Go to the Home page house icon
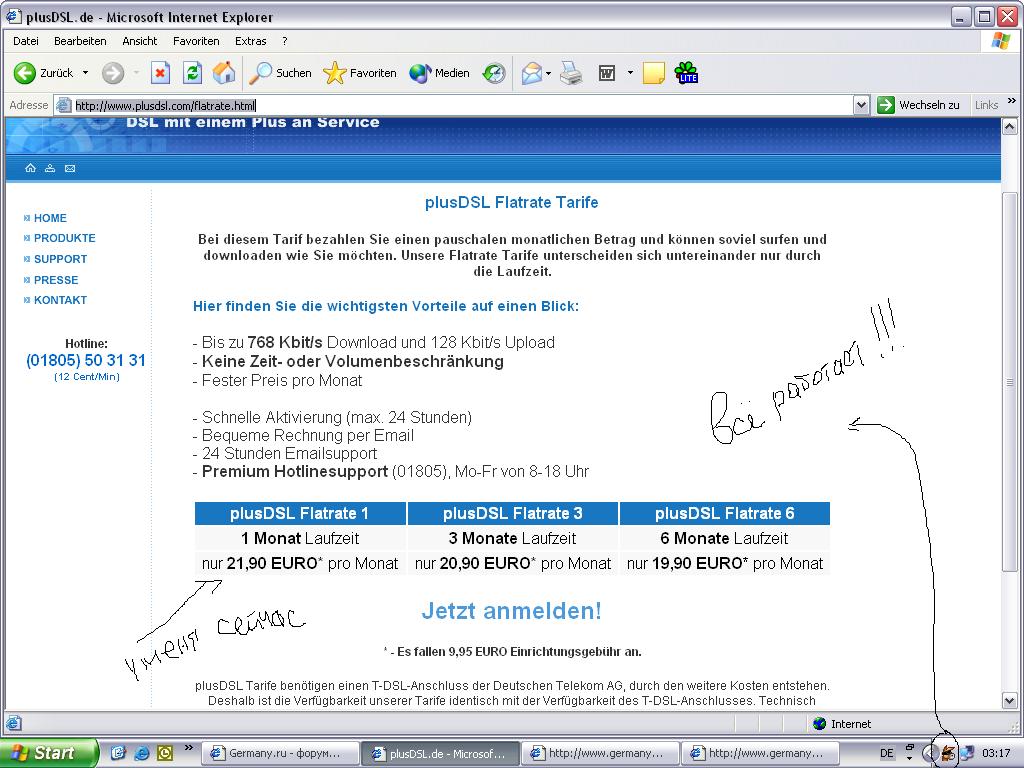The height and width of the screenshot is (768, 1024). [224, 73]
